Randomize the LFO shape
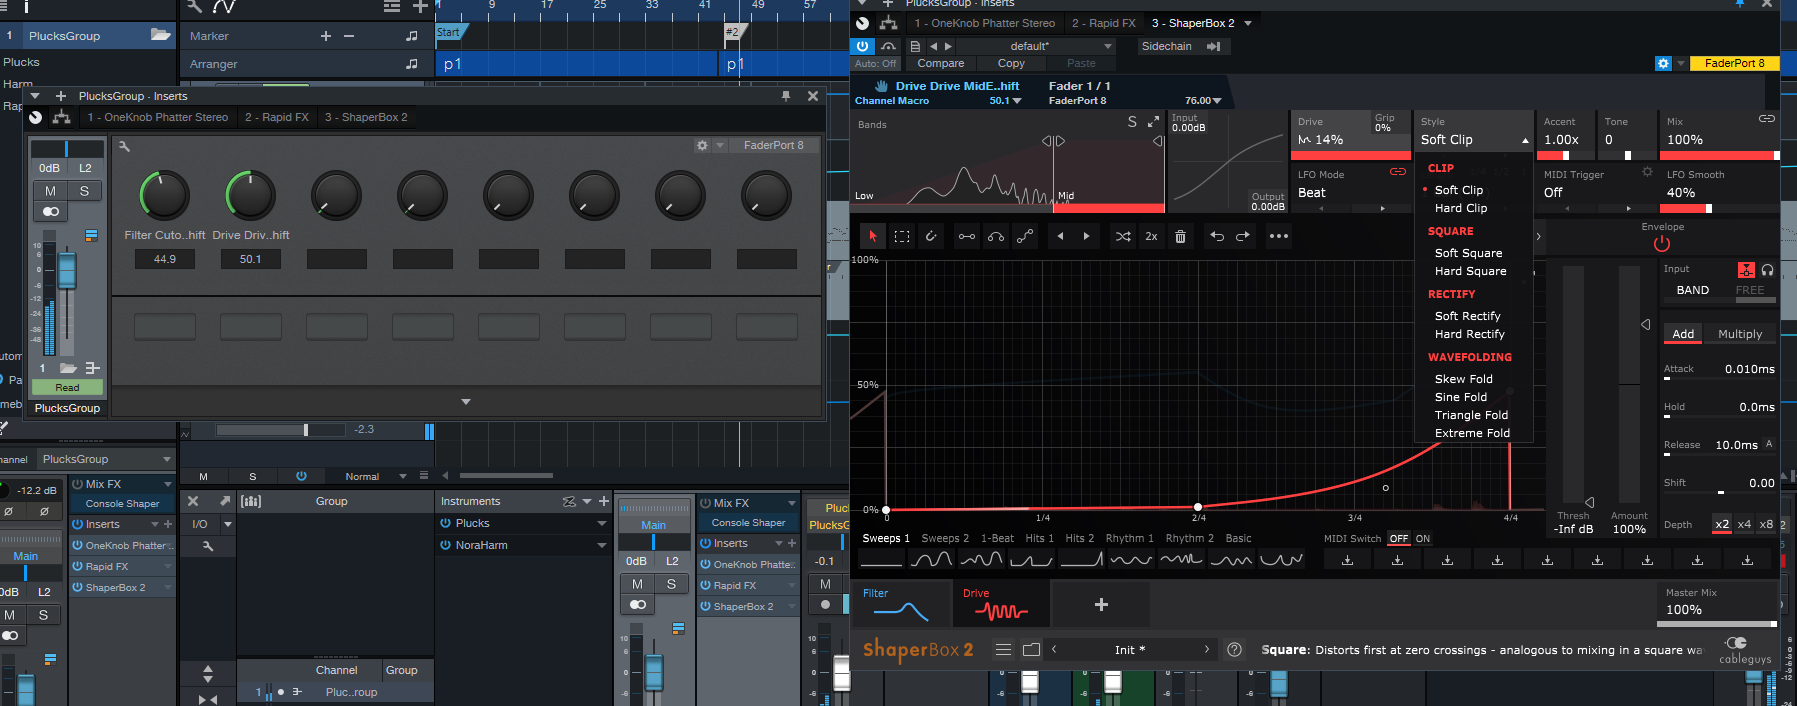Image resolution: width=1797 pixels, height=706 pixels. [1123, 237]
